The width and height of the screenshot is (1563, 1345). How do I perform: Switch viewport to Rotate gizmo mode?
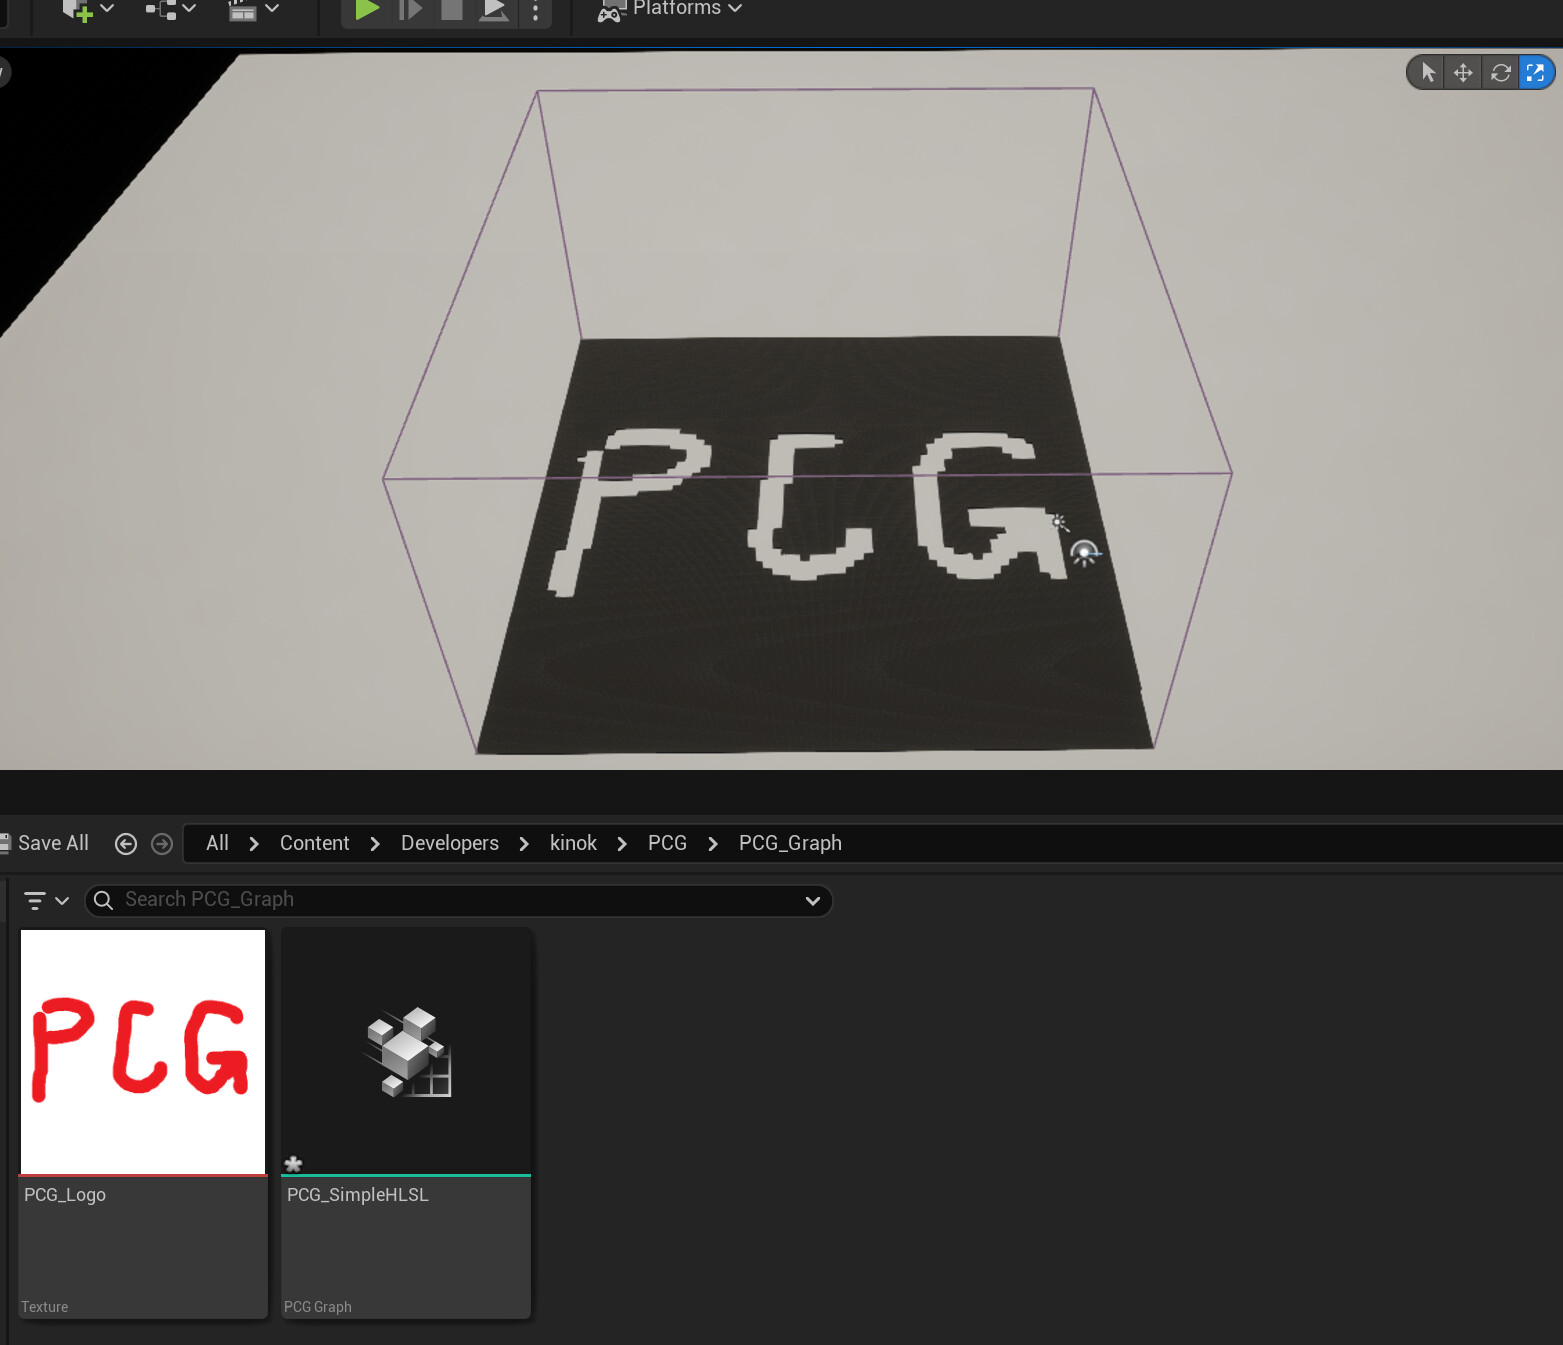click(x=1500, y=72)
